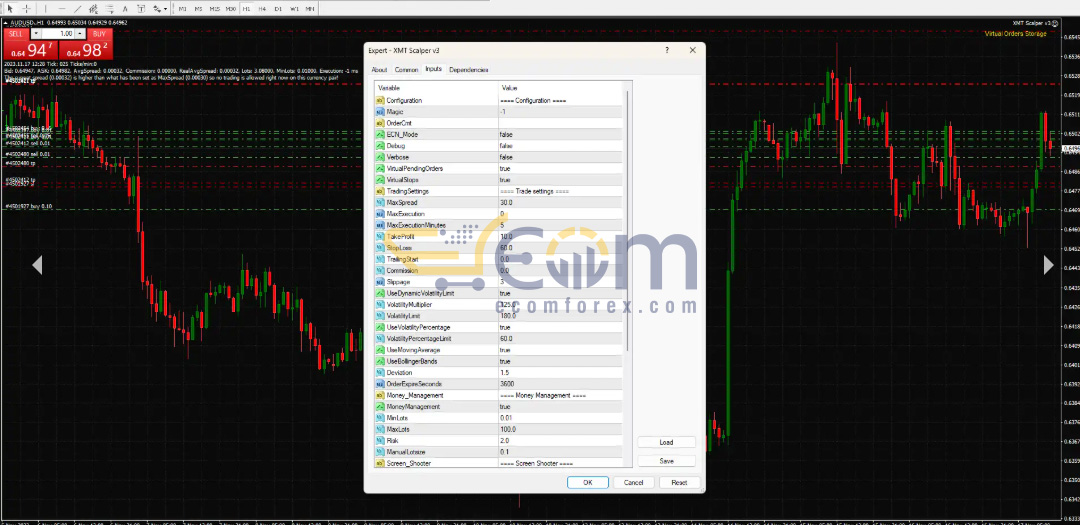
Task: Click the dialog help question mark
Action: [x=667, y=50]
